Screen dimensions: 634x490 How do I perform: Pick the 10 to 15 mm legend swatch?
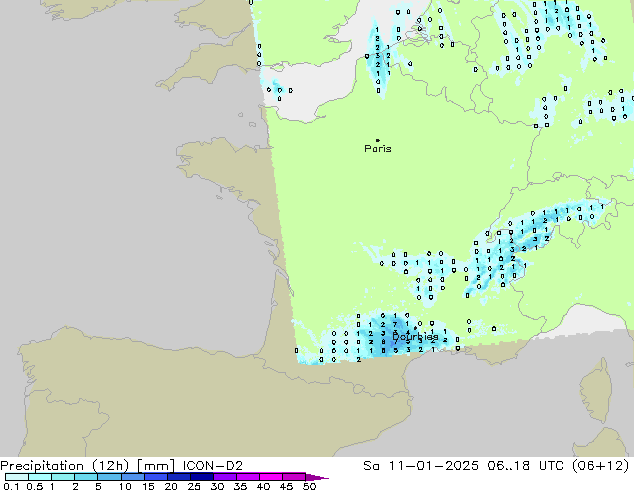tap(132, 477)
